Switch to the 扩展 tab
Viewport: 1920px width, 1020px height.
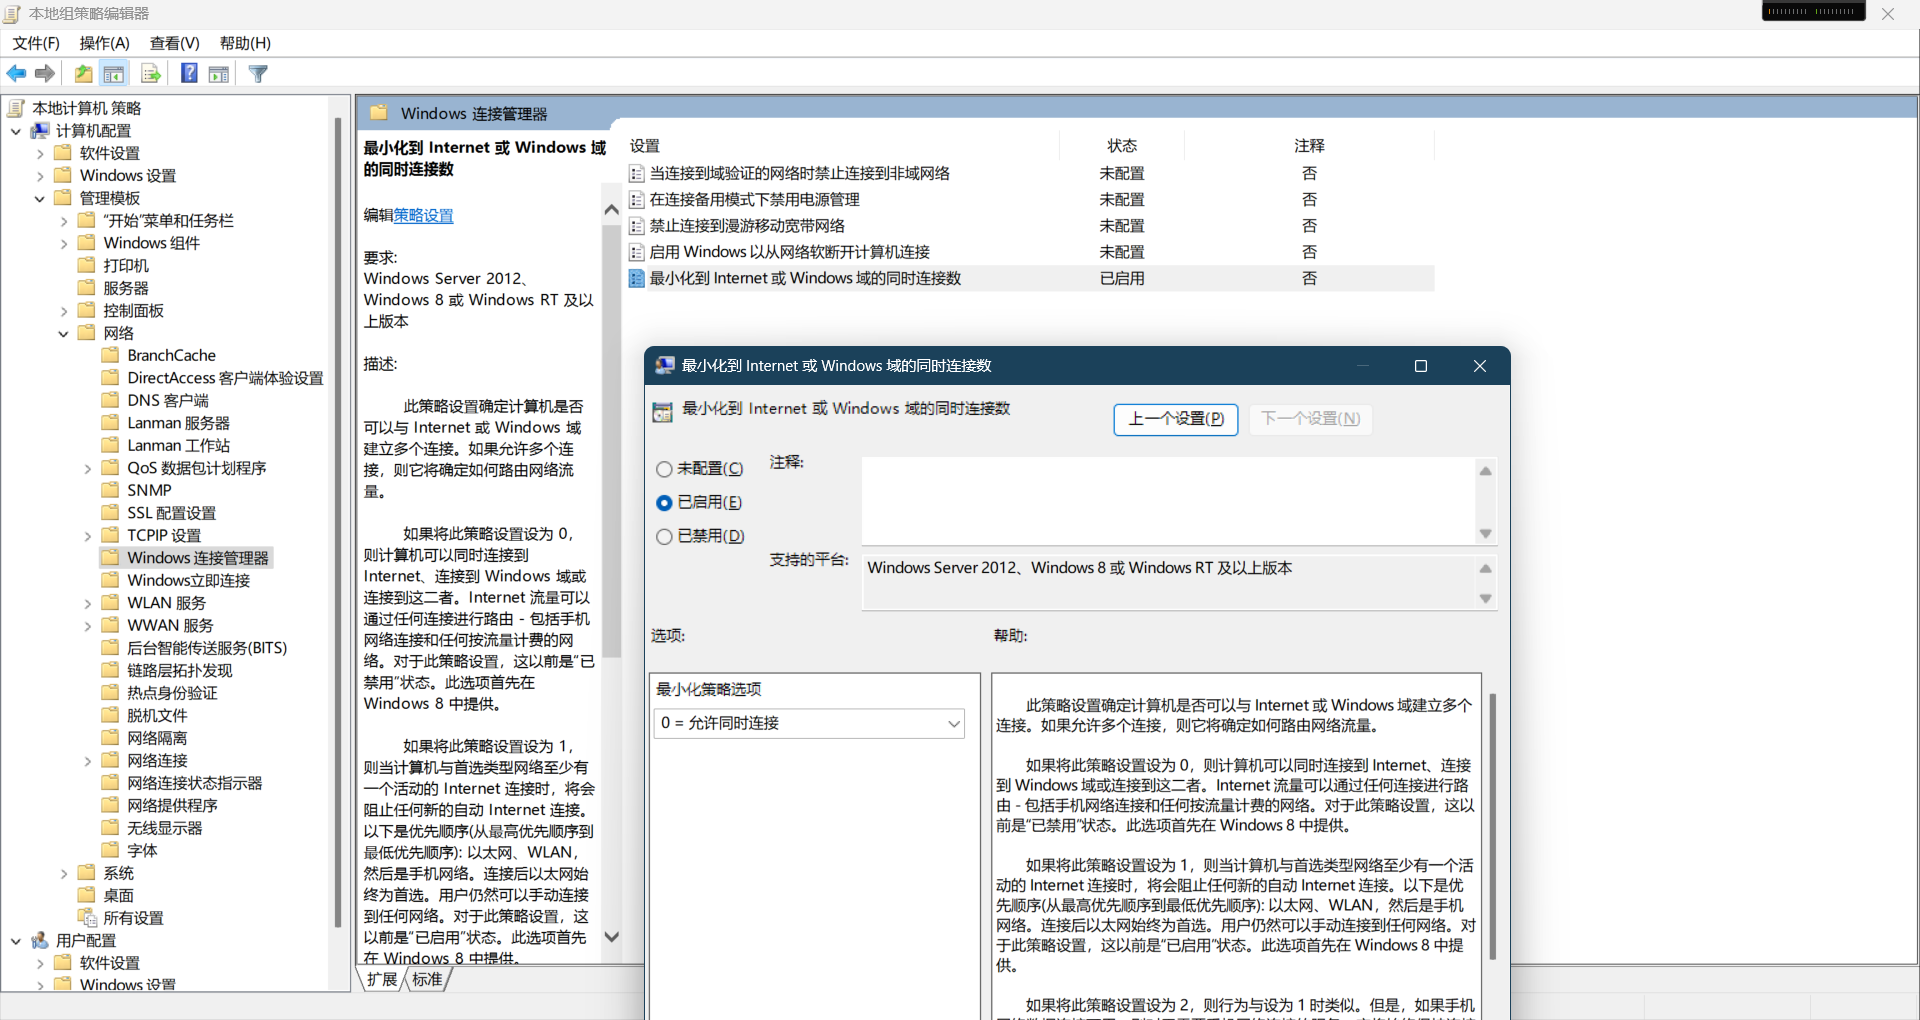coord(382,979)
